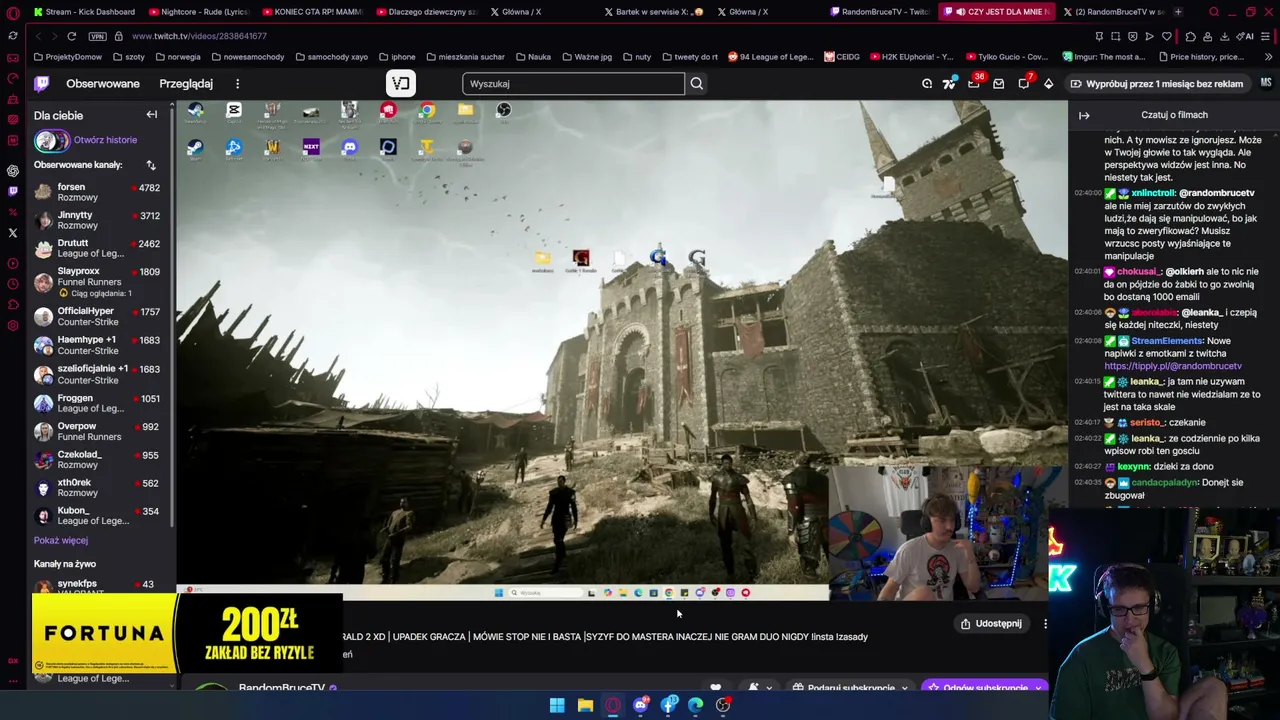Switch to the Nightcore - Rude YouTube tab
Image resolution: width=1280 pixels, height=720 pixels.
(x=198, y=12)
